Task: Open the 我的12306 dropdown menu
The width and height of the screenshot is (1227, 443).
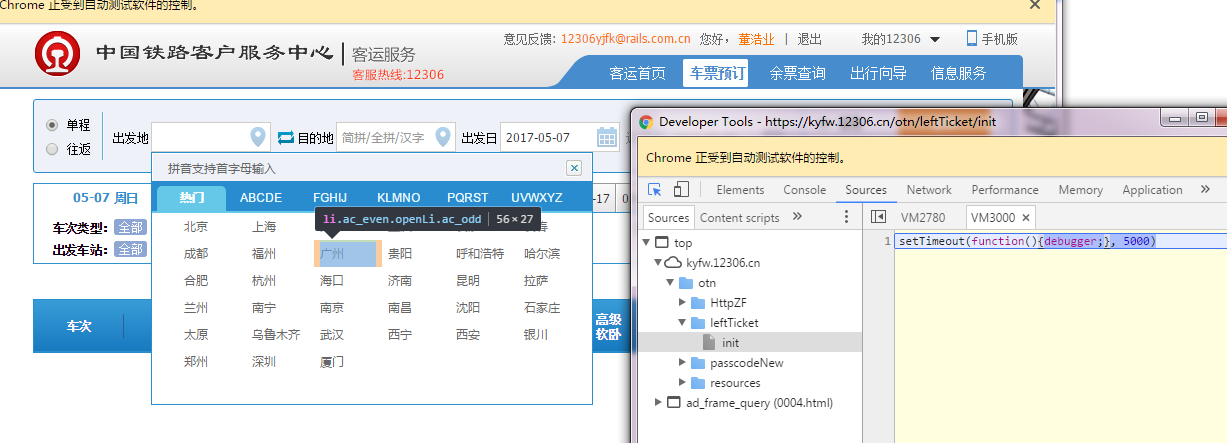Action: [900, 39]
